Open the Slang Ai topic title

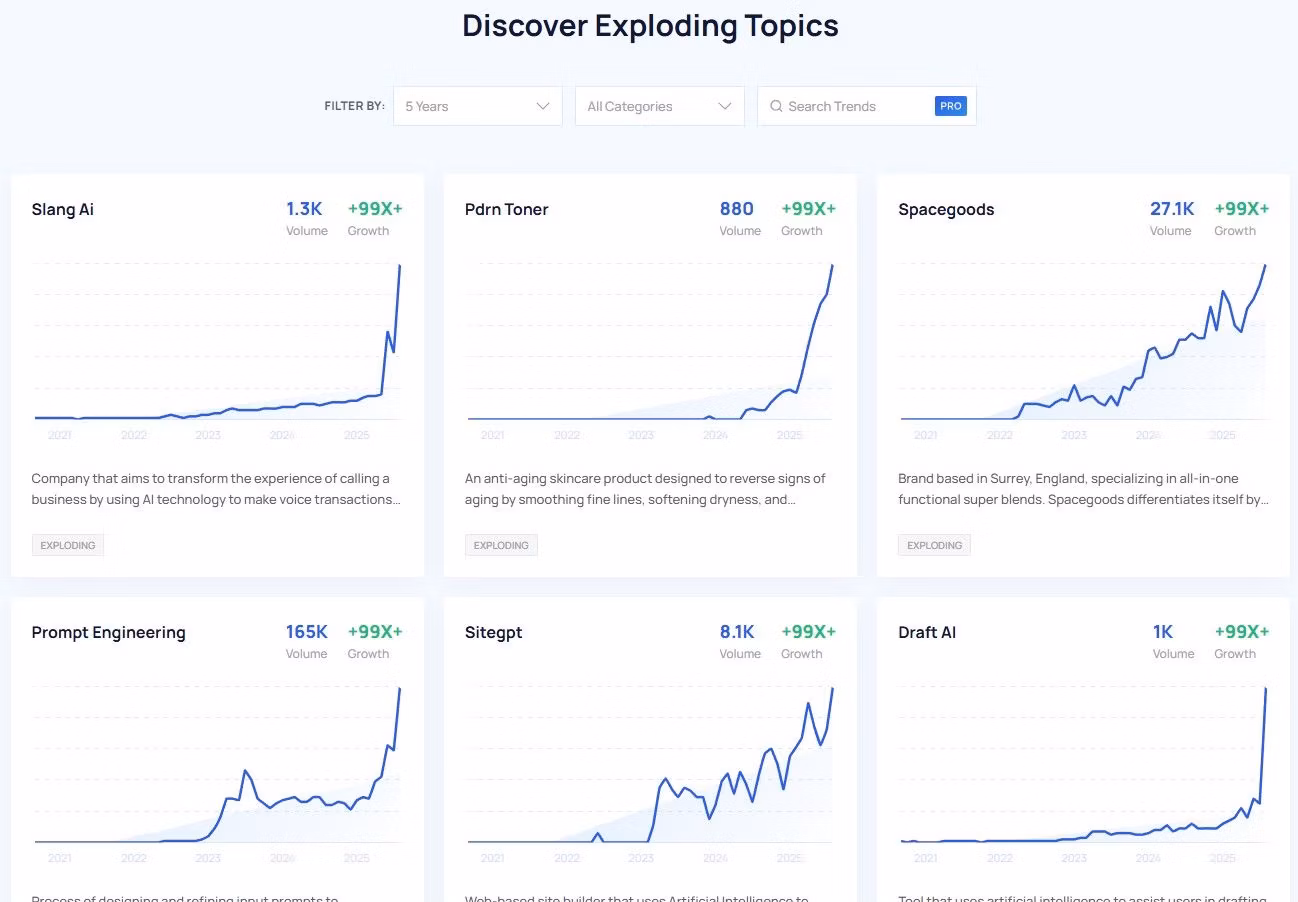point(63,209)
